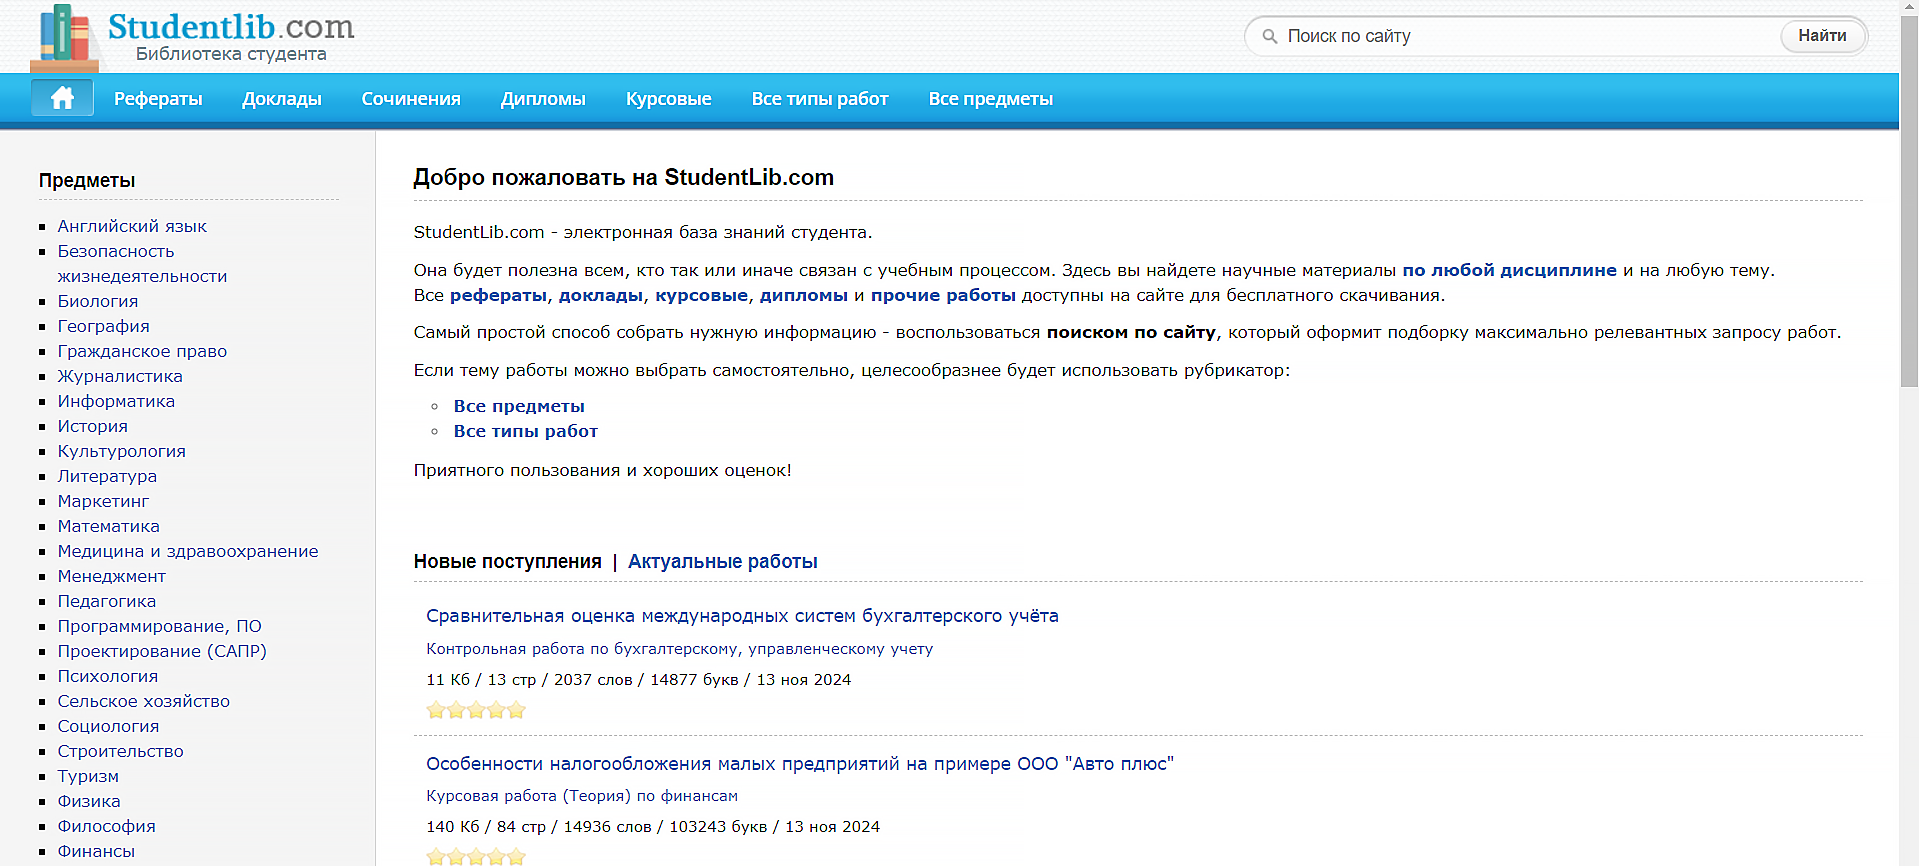Click the дипломы link in welcome text
1919x866 pixels.
(x=803, y=295)
